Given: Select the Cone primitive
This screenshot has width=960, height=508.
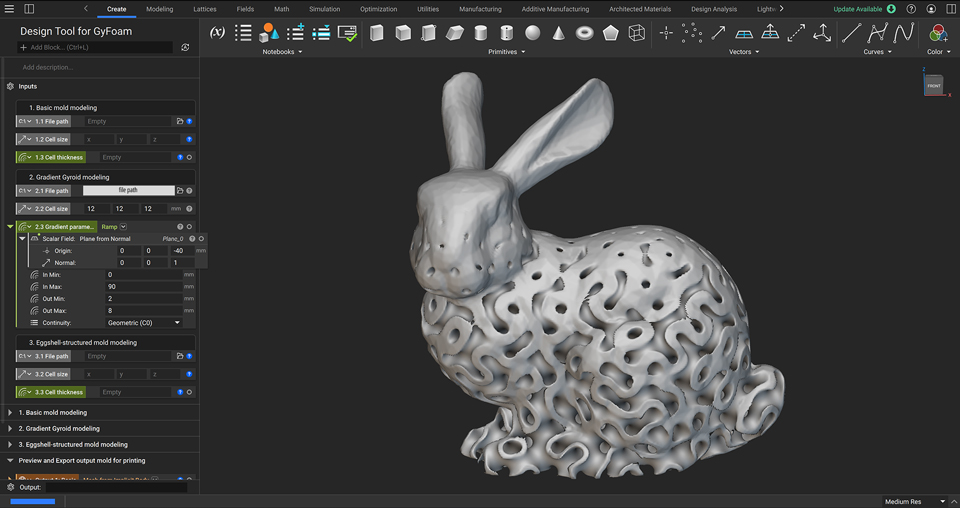Looking at the screenshot, I should [x=558, y=33].
